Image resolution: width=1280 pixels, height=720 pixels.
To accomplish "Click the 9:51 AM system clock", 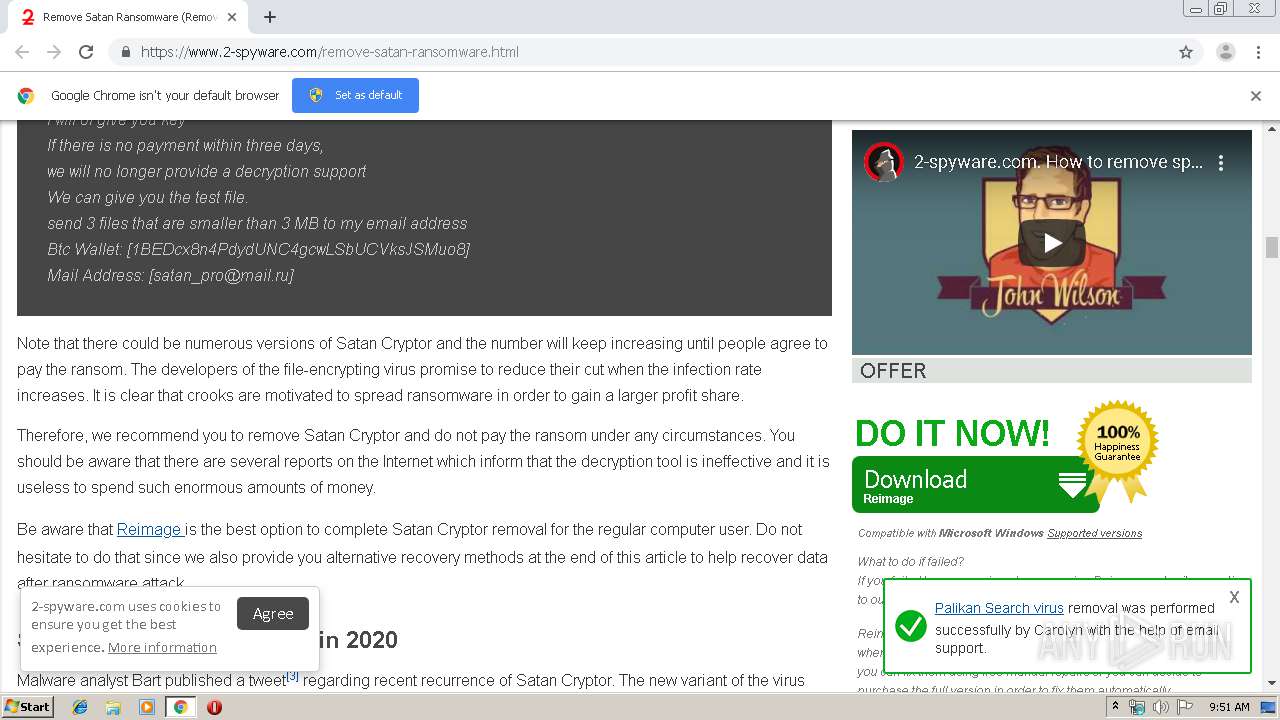I will pyautogui.click(x=1229, y=707).
